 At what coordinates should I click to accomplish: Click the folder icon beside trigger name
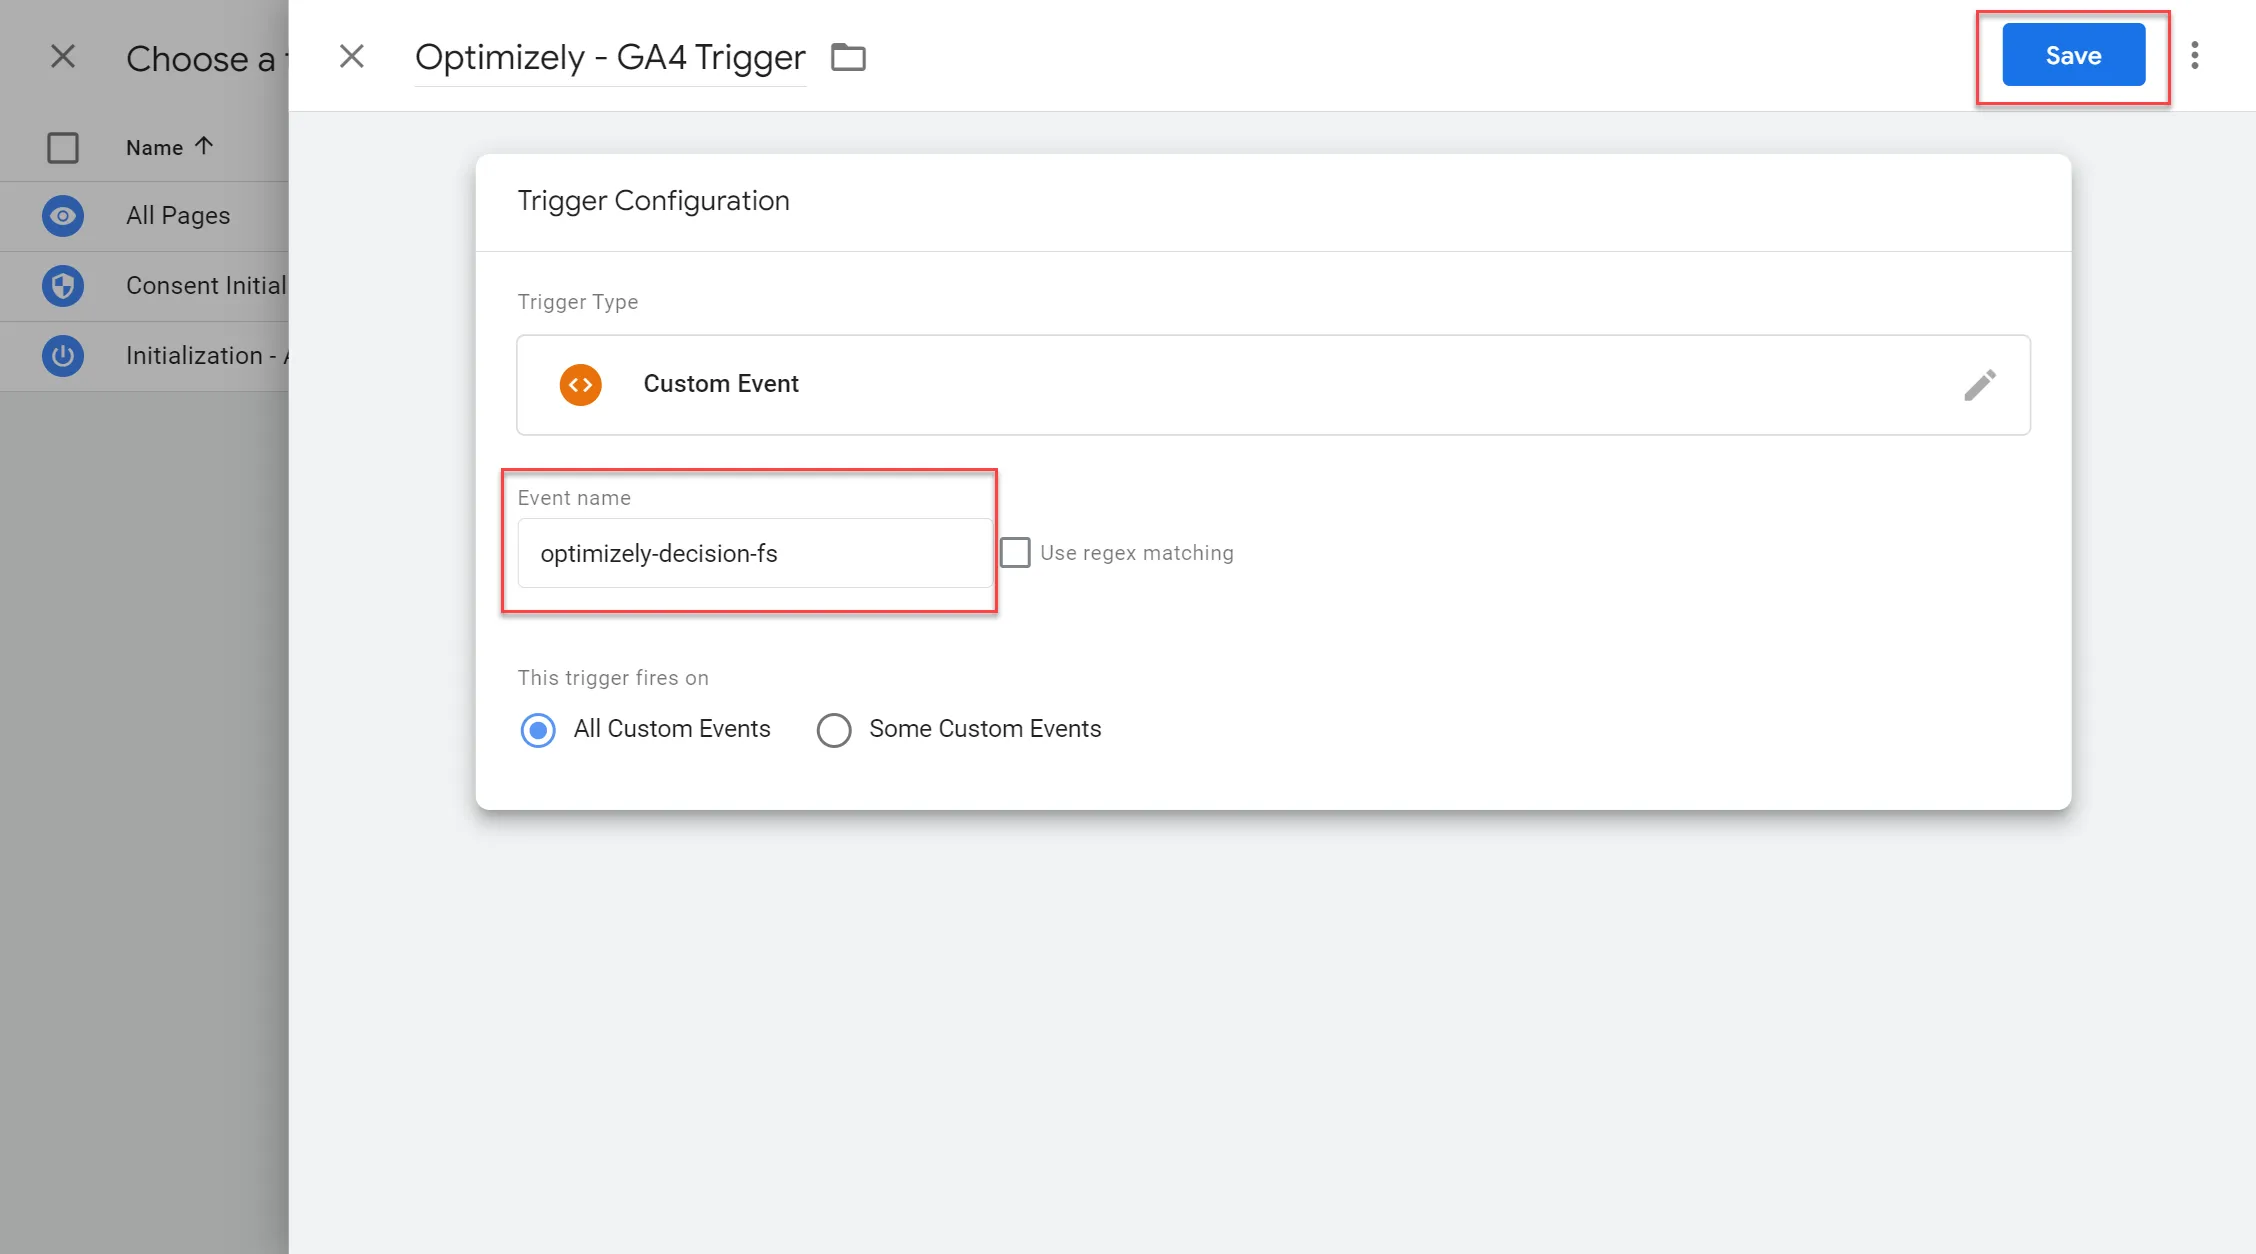tap(848, 57)
